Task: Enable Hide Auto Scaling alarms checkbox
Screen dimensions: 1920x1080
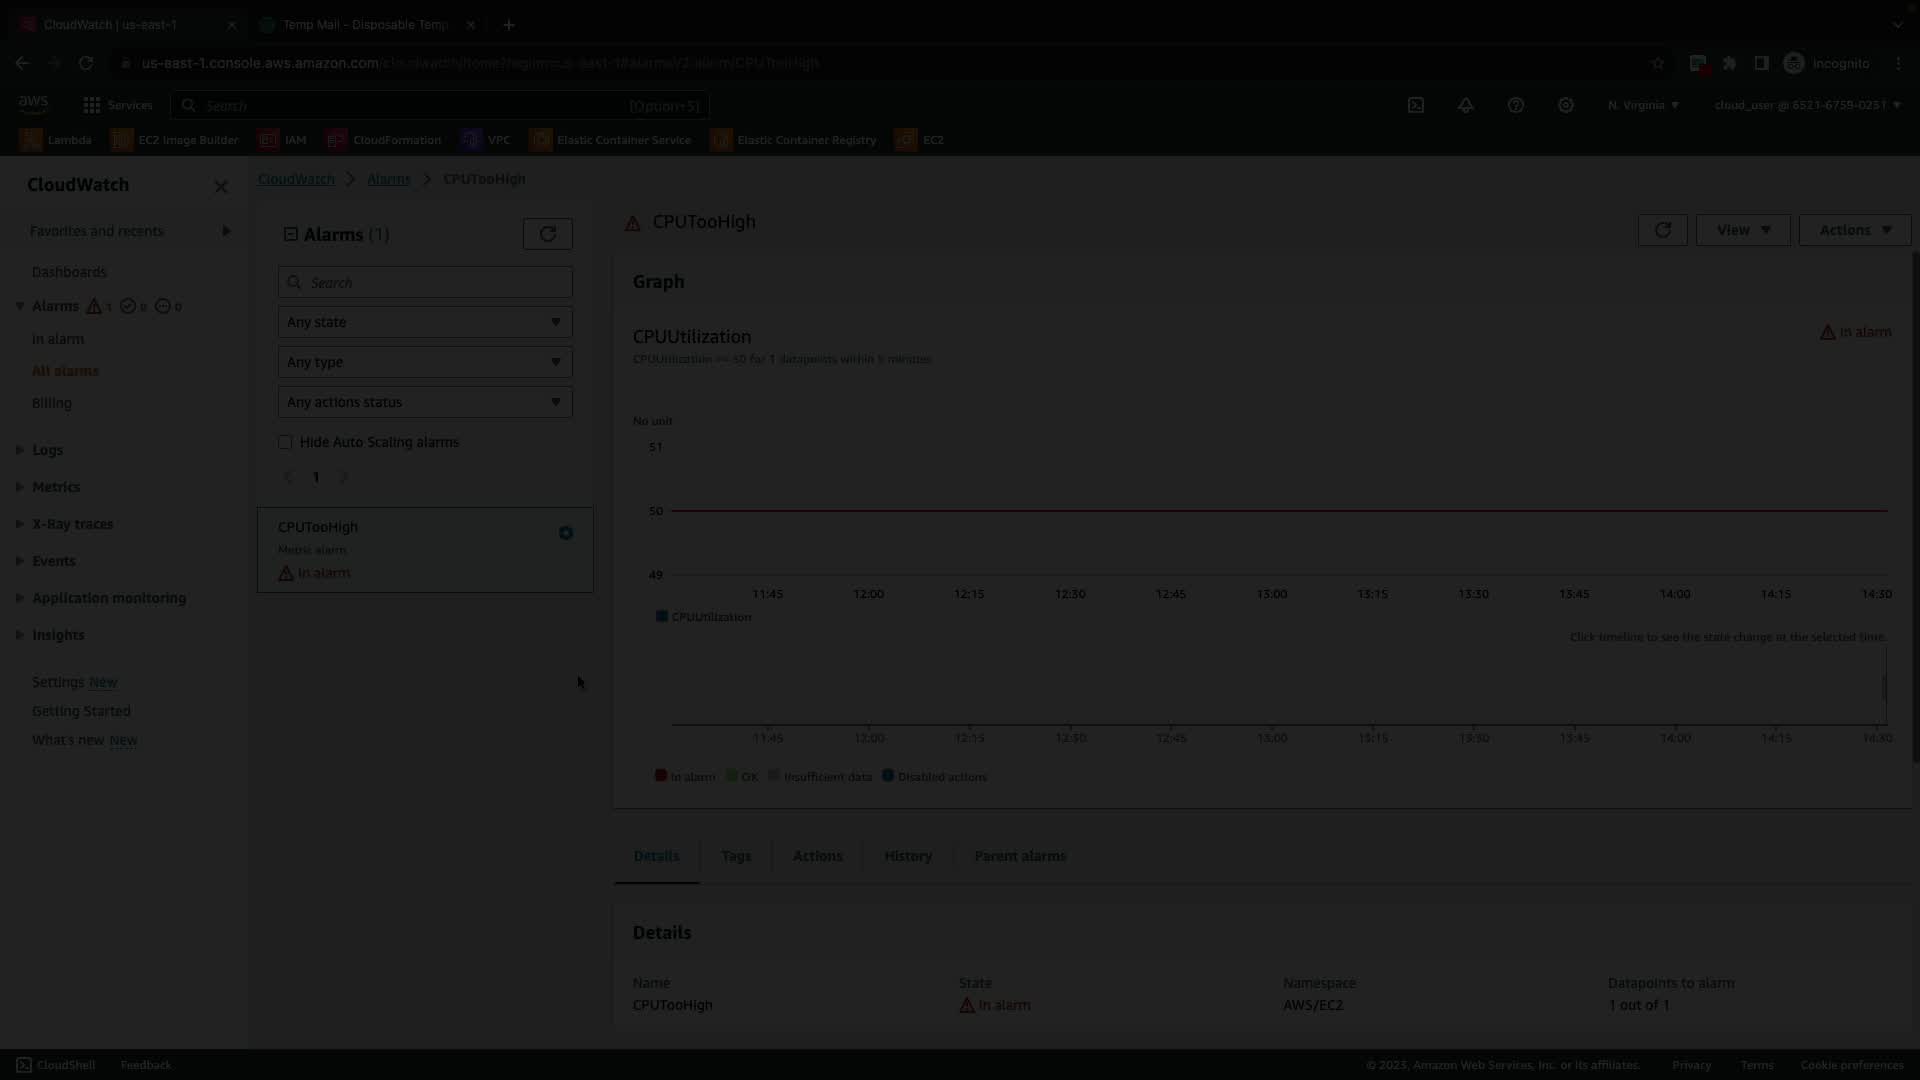Action: click(286, 442)
